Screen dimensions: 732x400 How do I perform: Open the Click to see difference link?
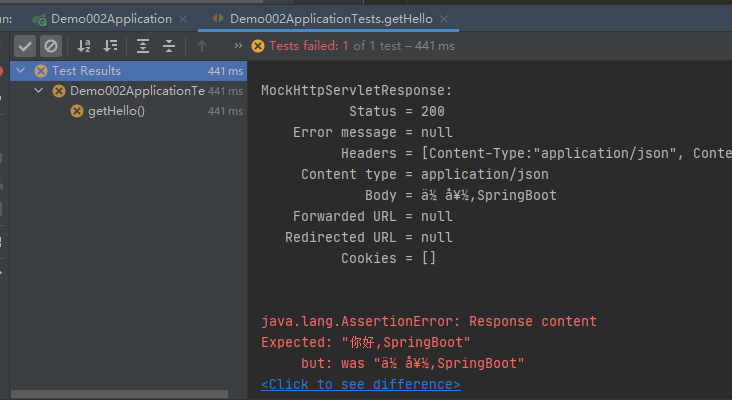[360, 384]
